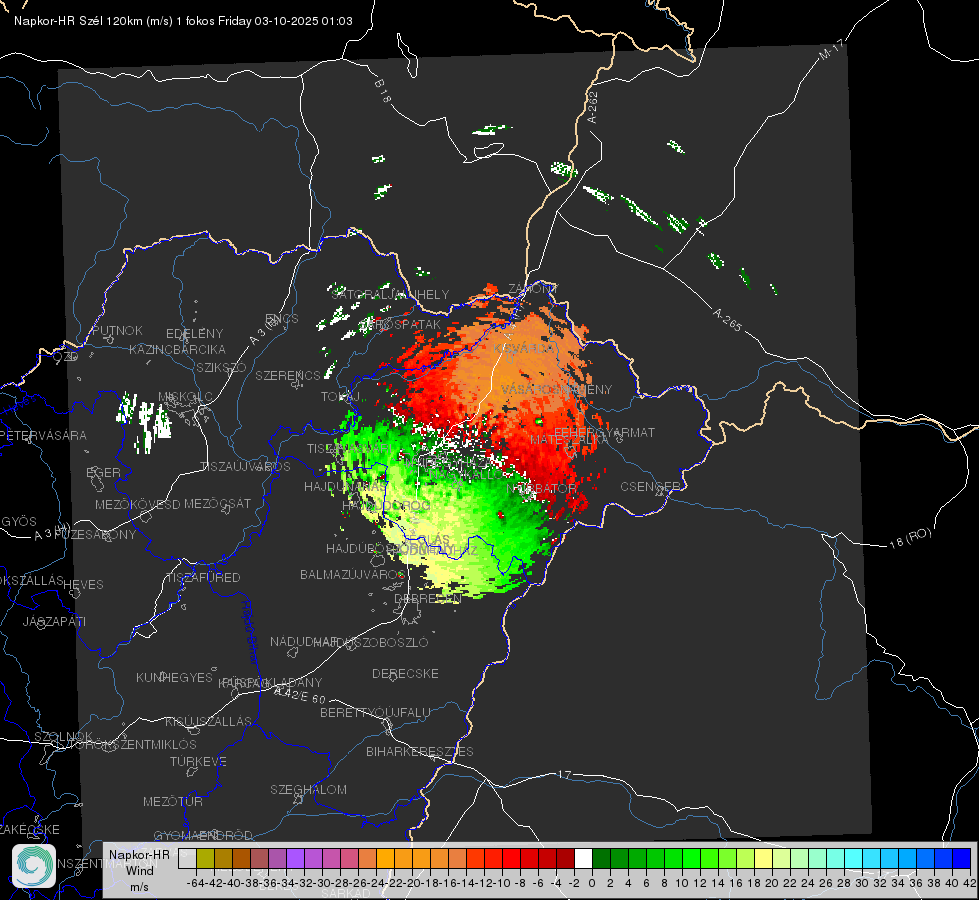Click the M-17 road label
Viewport: 979px width, 900px height.
click(831, 49)
